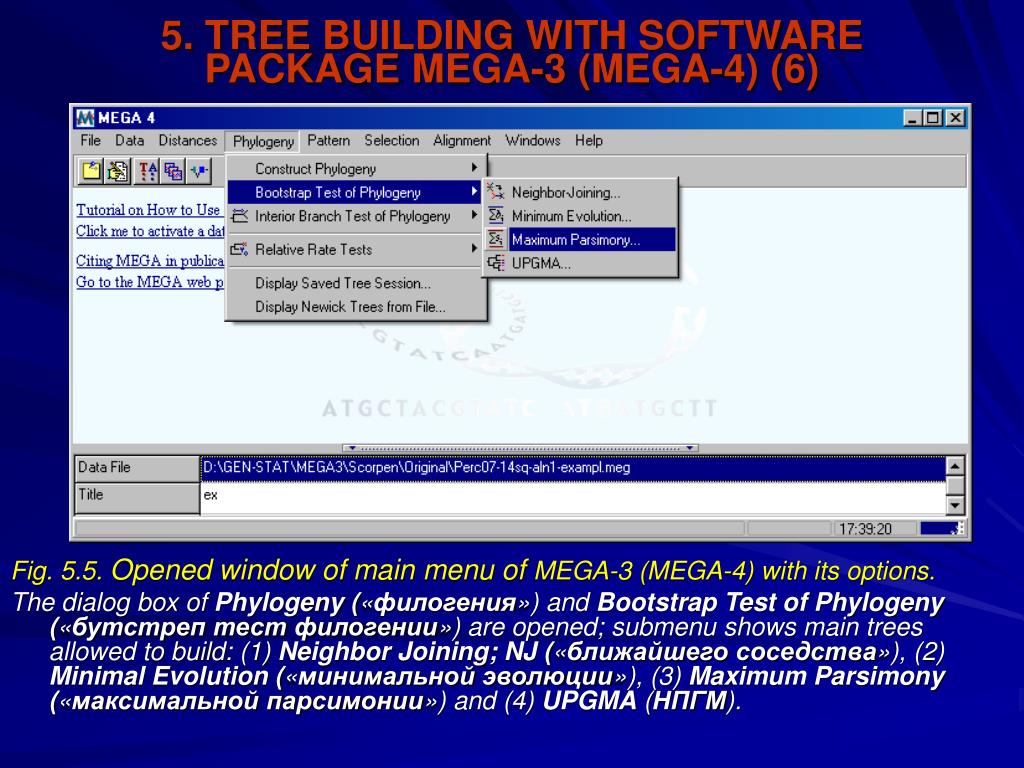Click the blue node tree toolbar icon
This screenshot has height=768, width=1024.
click(199, 172)
